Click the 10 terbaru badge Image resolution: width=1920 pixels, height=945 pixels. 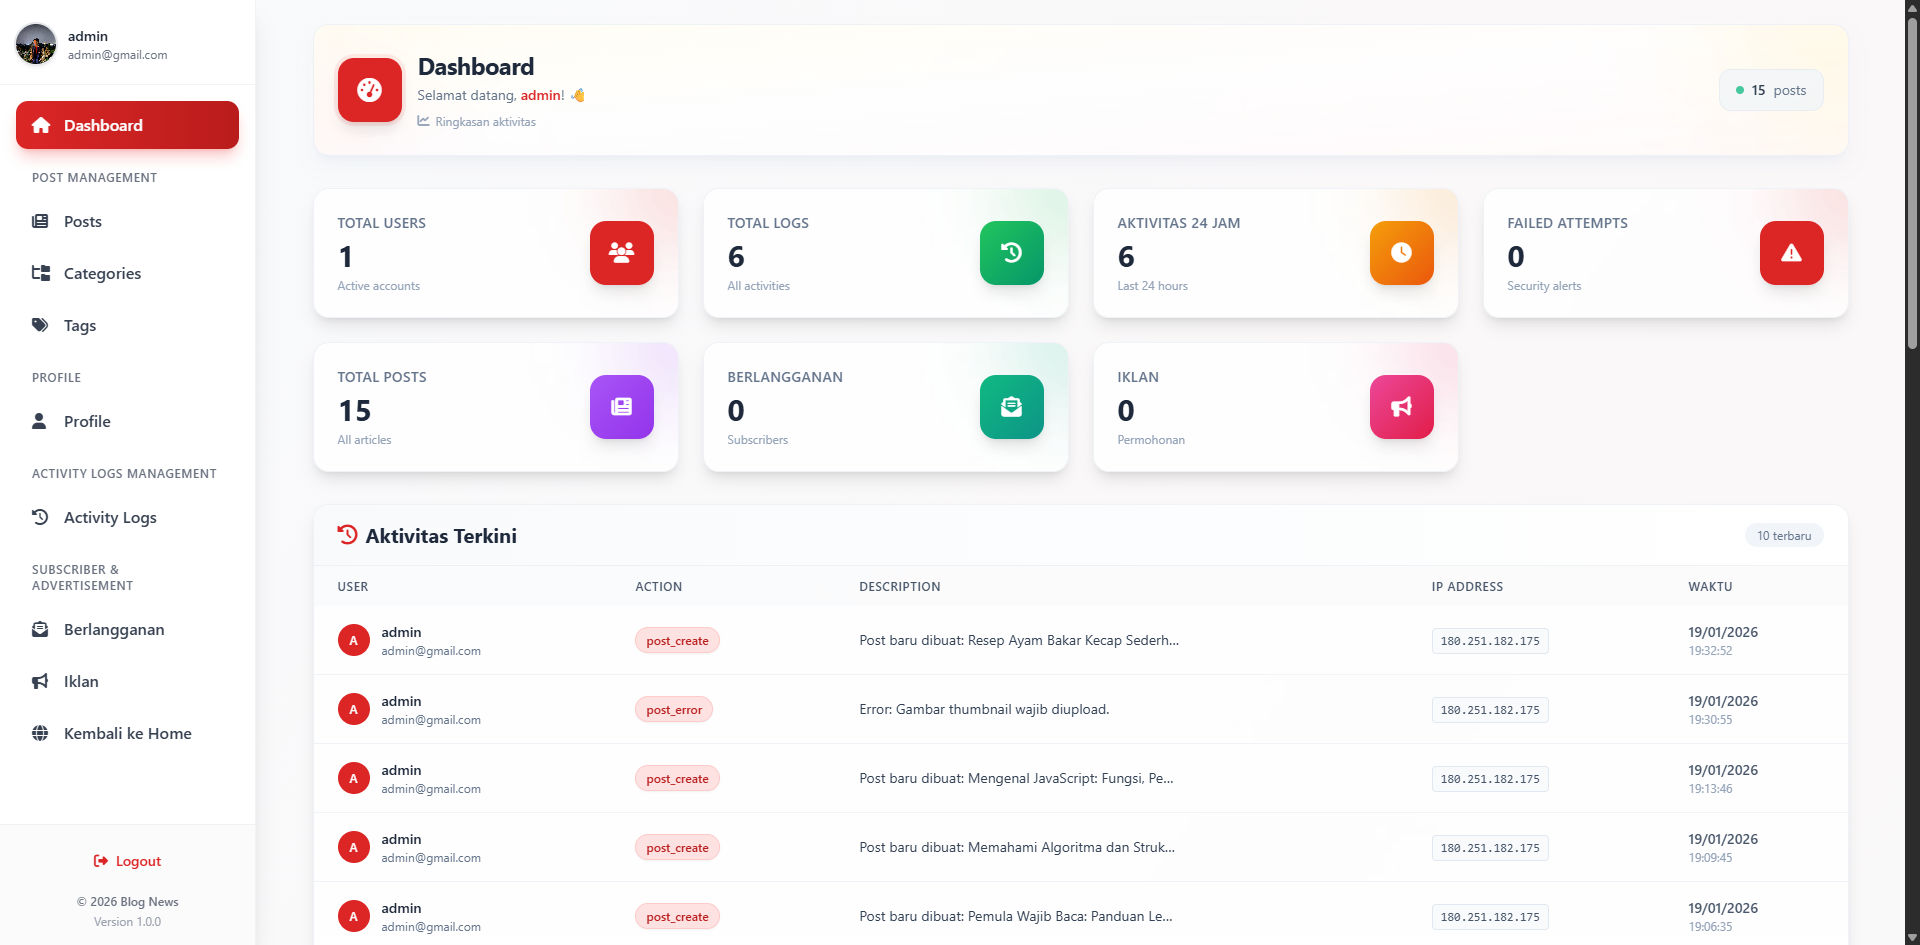1784,535
